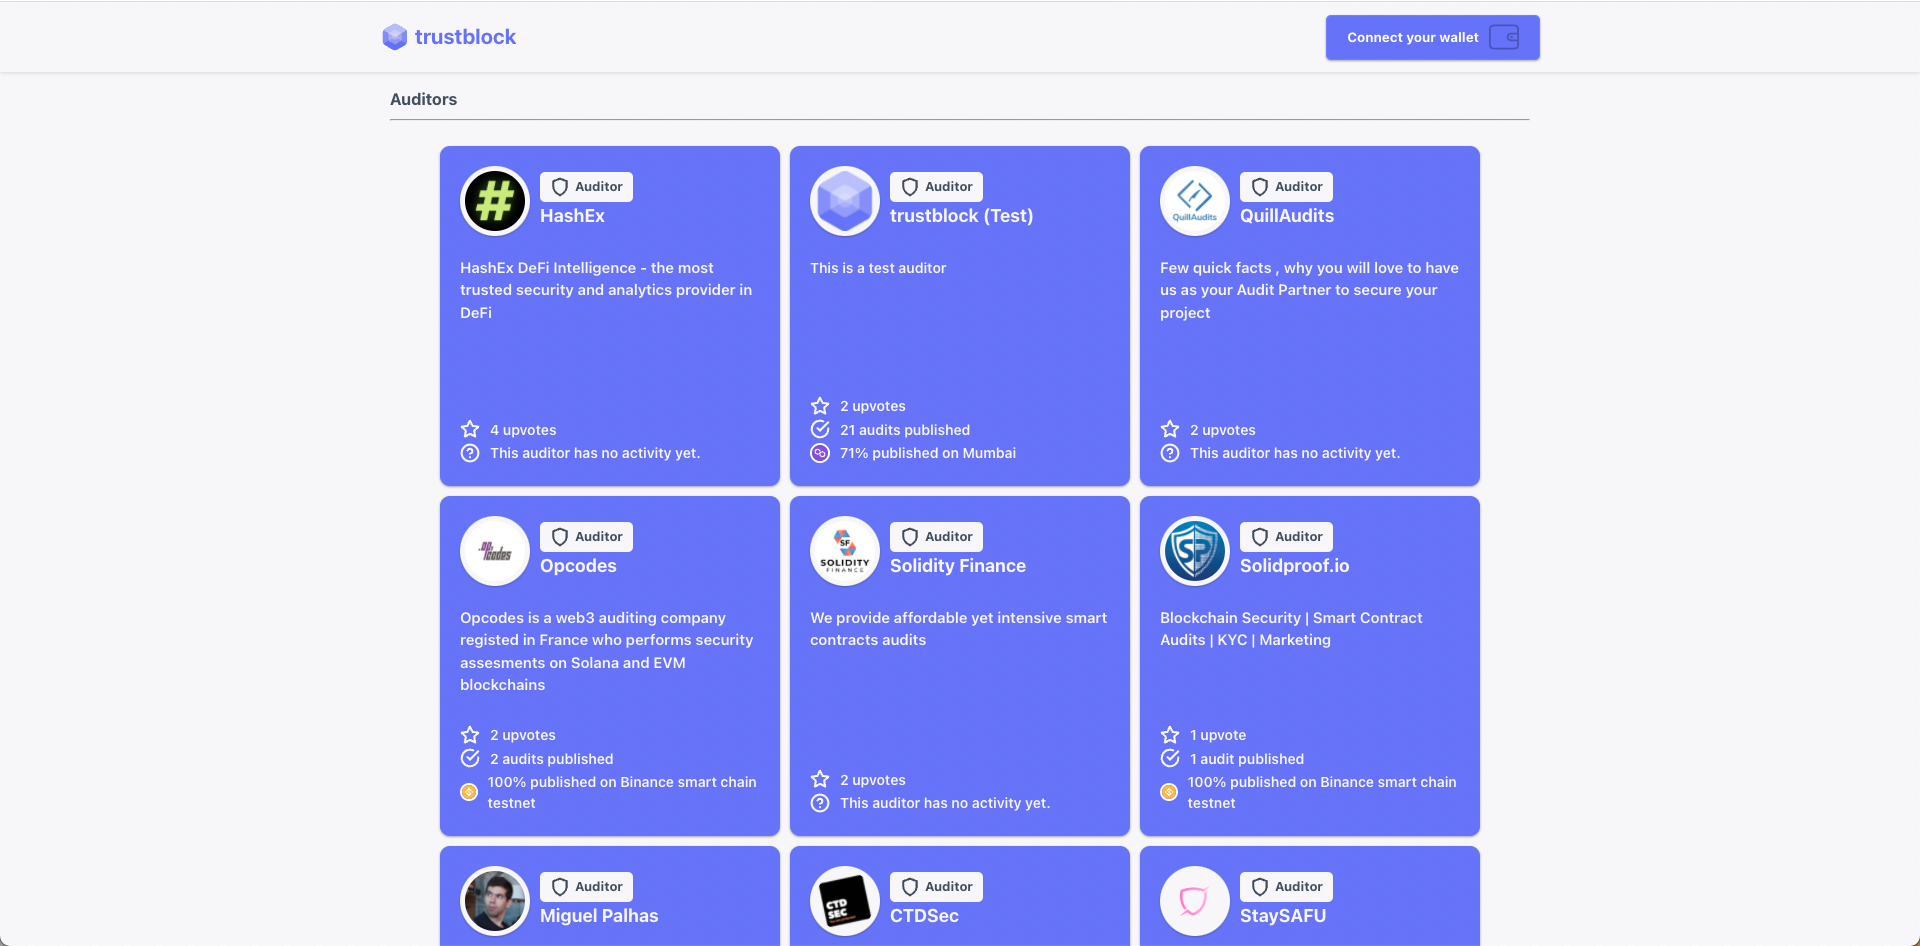Click star icon beside 1 upvote

pyautogui.click(x=1170, y=734)
